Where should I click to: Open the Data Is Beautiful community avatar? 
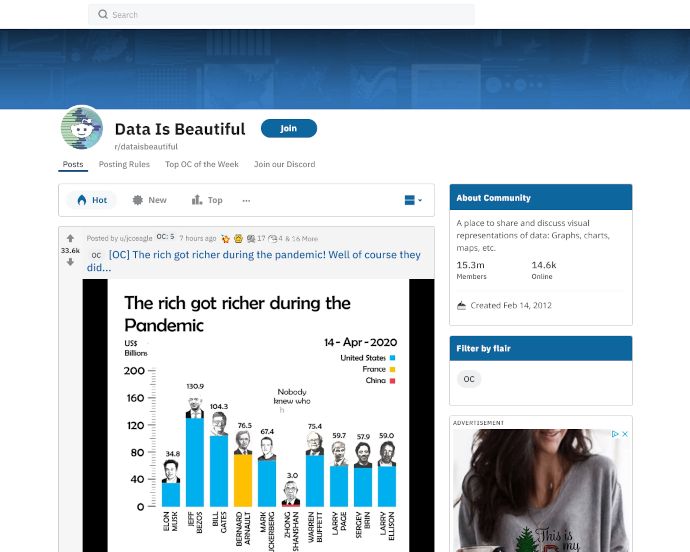(82, 128)
